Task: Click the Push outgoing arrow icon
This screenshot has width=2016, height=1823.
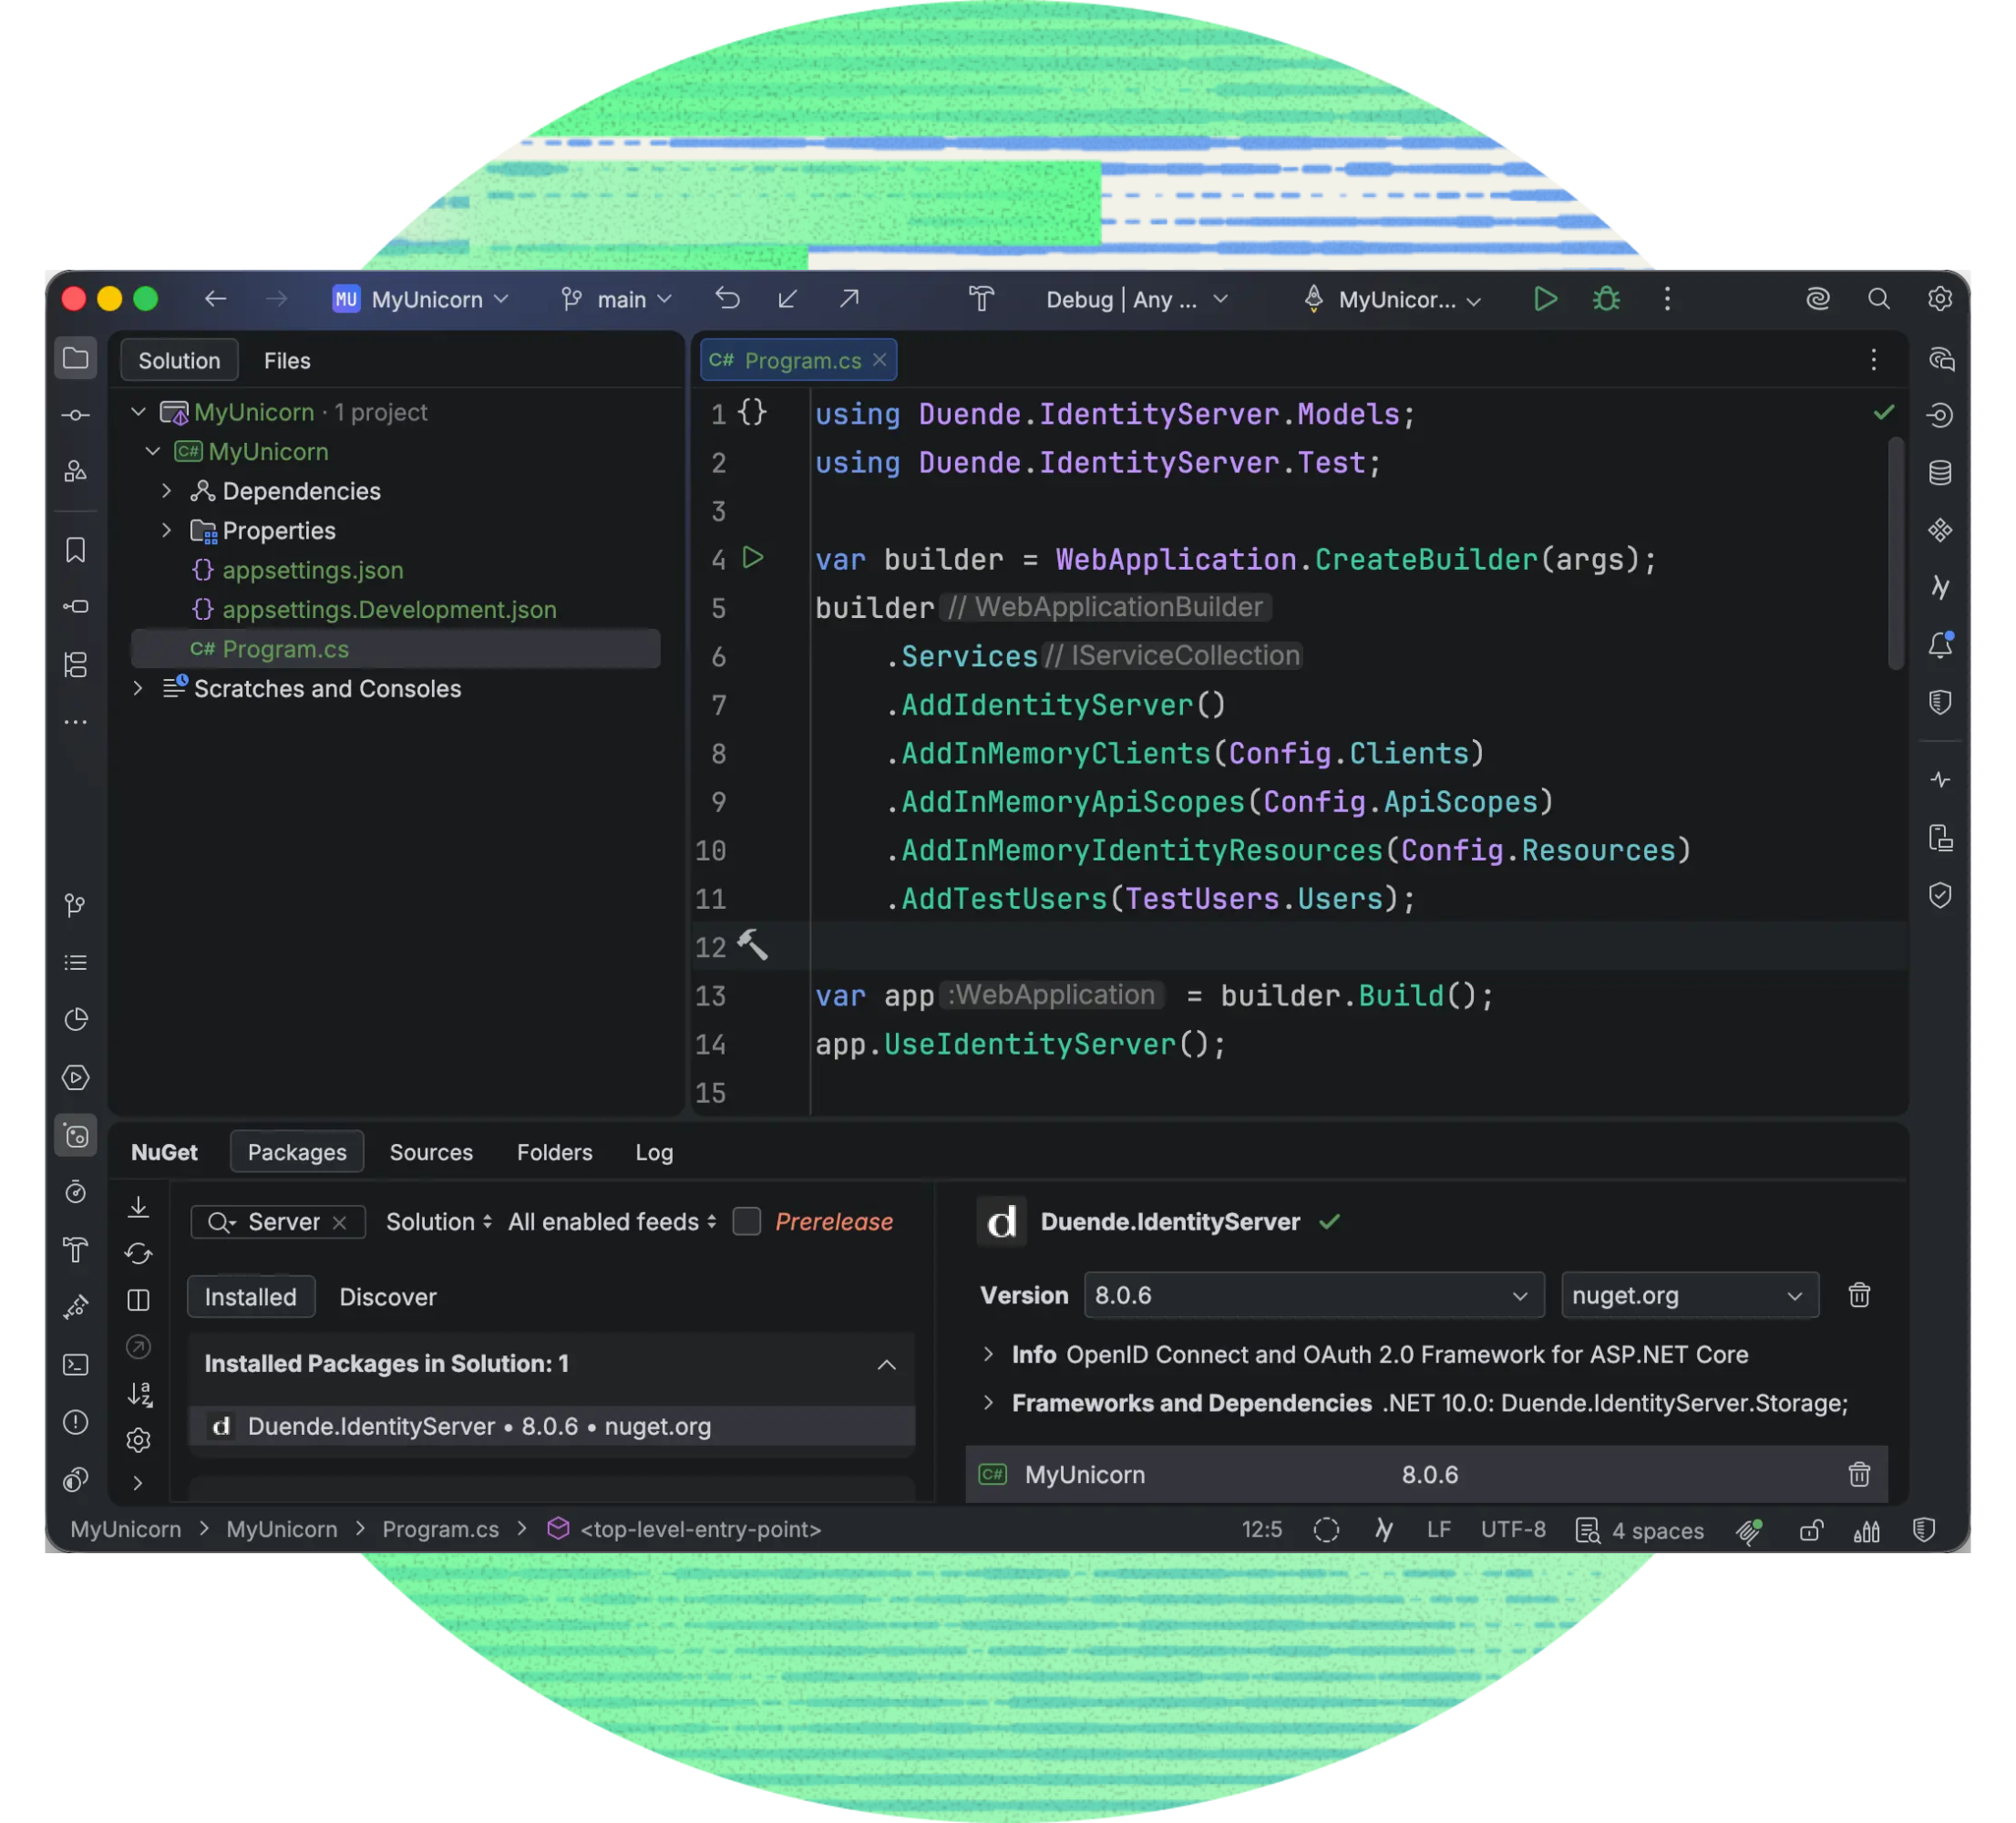Action: pos(849,299)
